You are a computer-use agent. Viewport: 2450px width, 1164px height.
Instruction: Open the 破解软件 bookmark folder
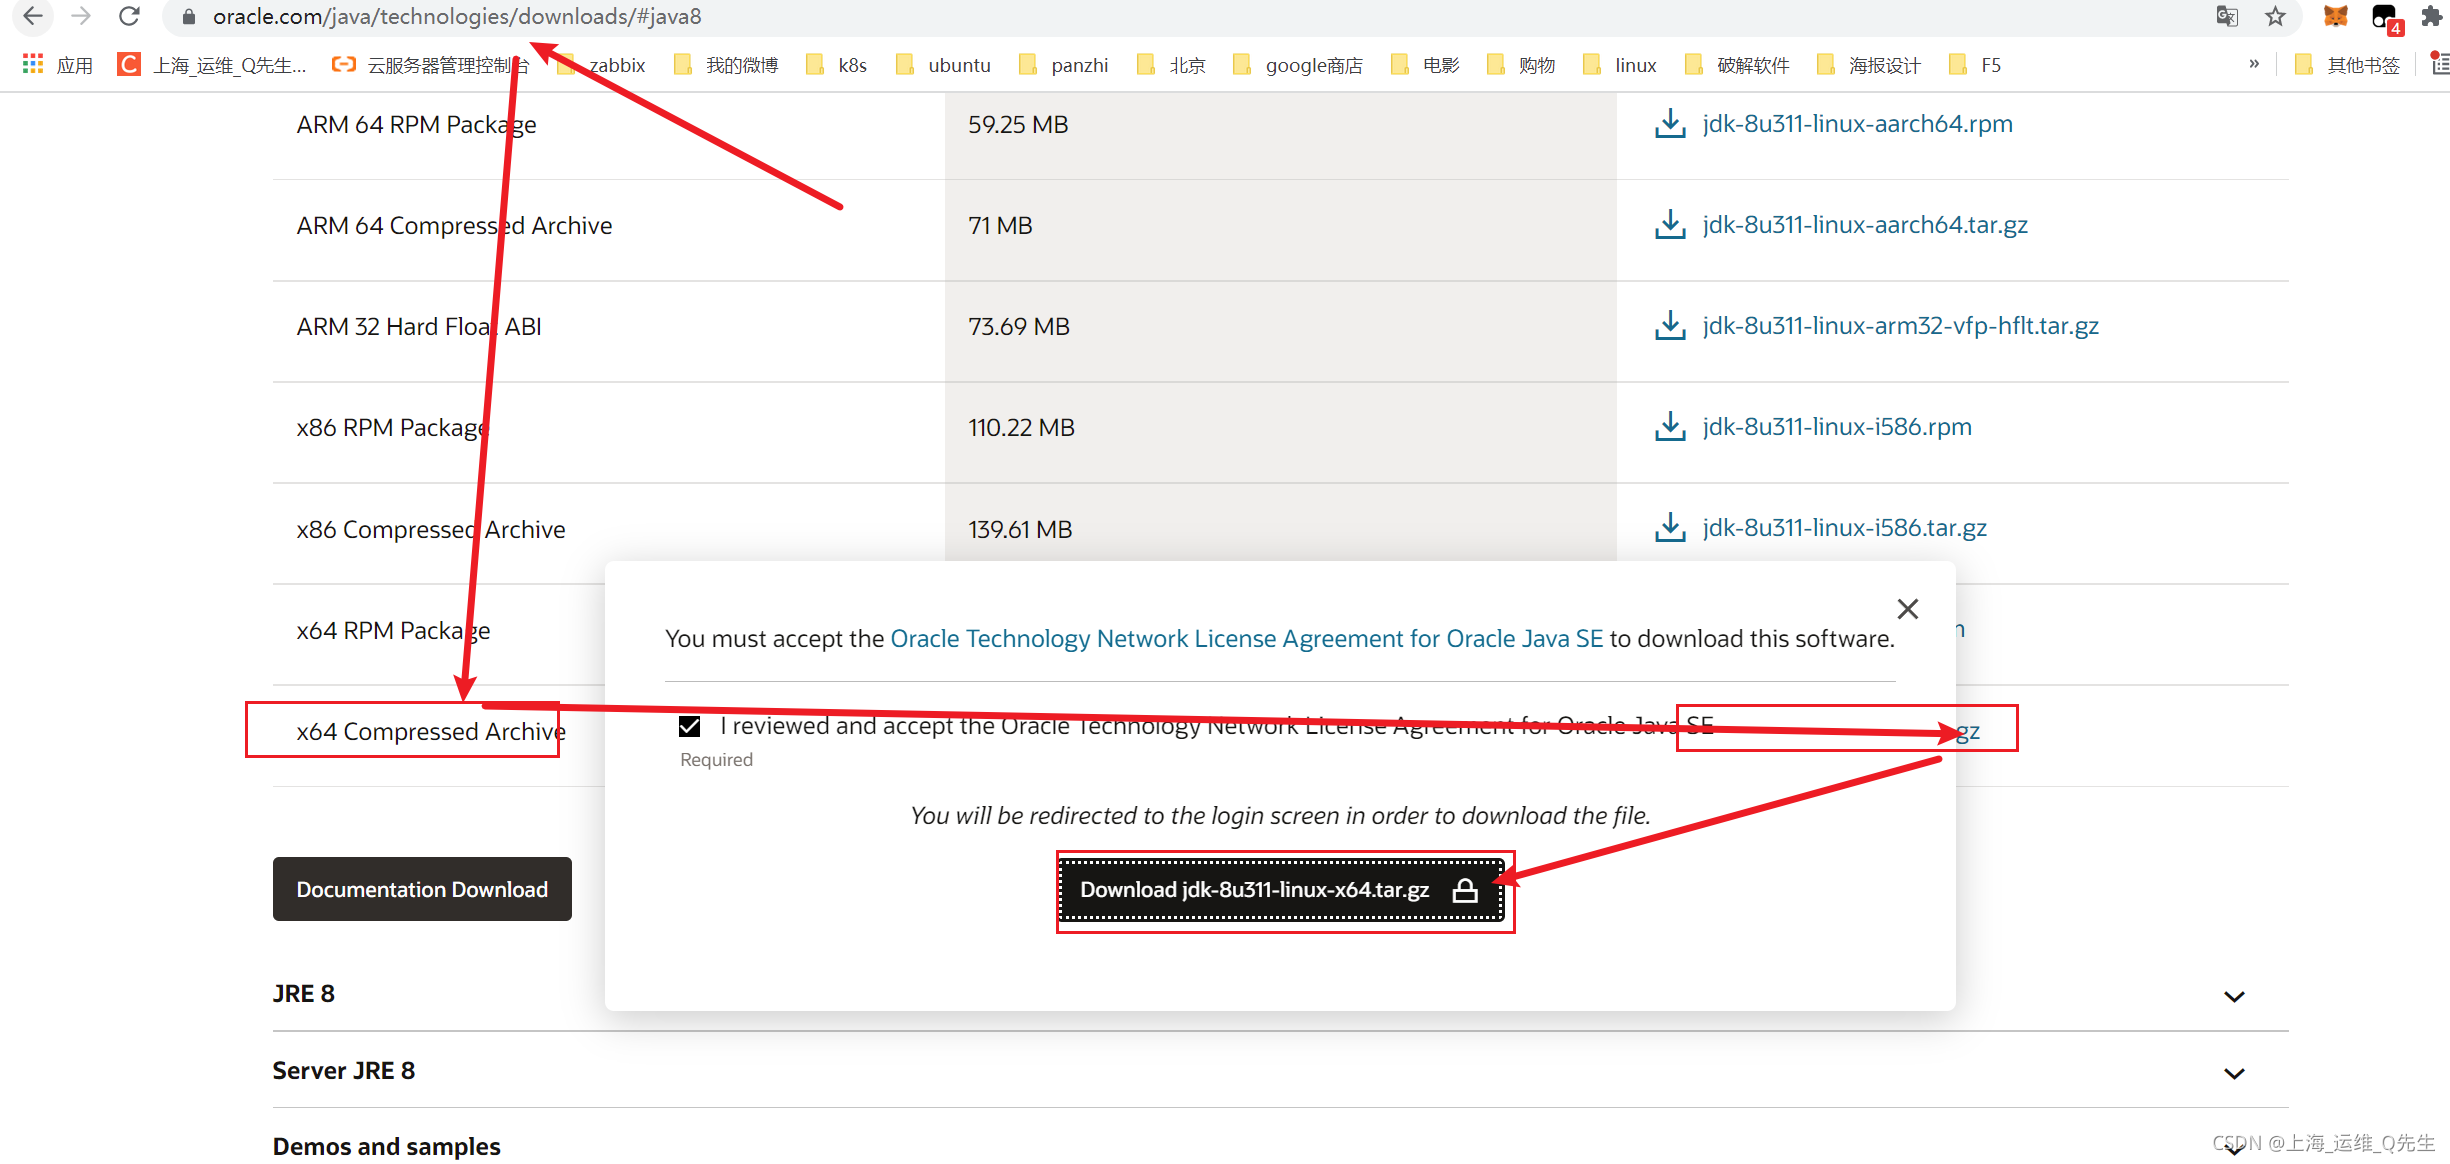tap(1737, 65)
